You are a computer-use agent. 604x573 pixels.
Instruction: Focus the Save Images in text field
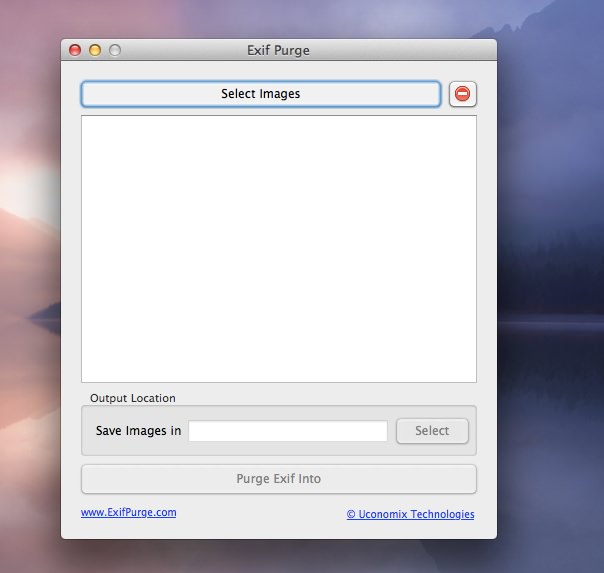[x=288, y=431]
